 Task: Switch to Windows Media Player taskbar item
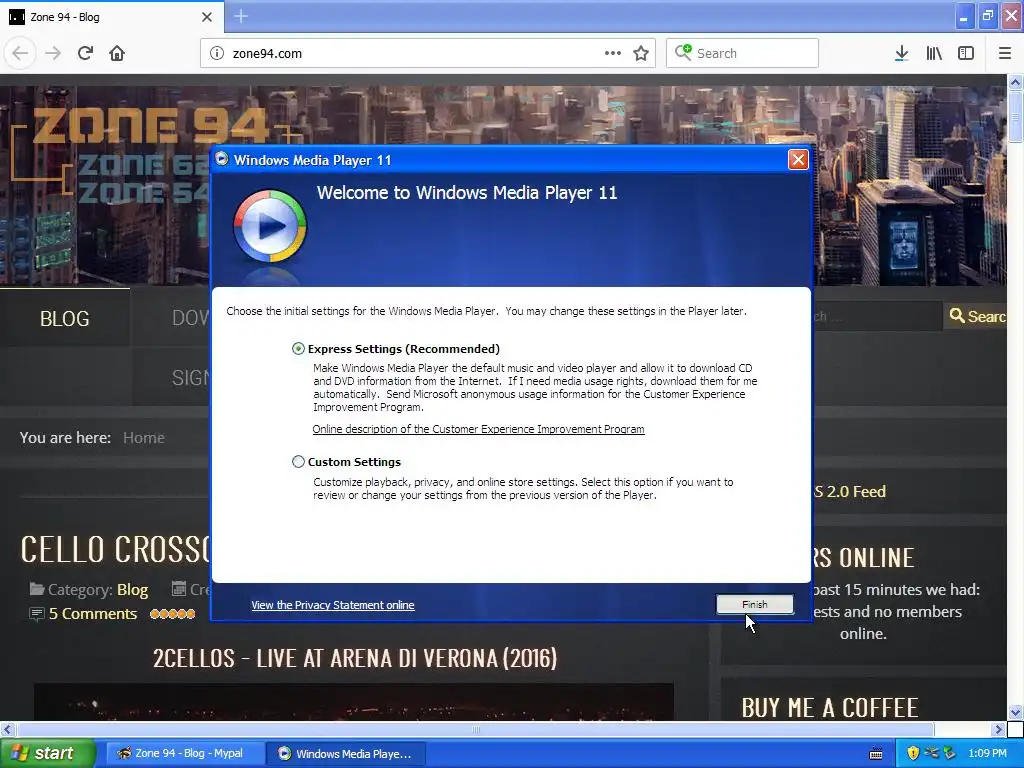pyautogui.click(x=347, y=753)
